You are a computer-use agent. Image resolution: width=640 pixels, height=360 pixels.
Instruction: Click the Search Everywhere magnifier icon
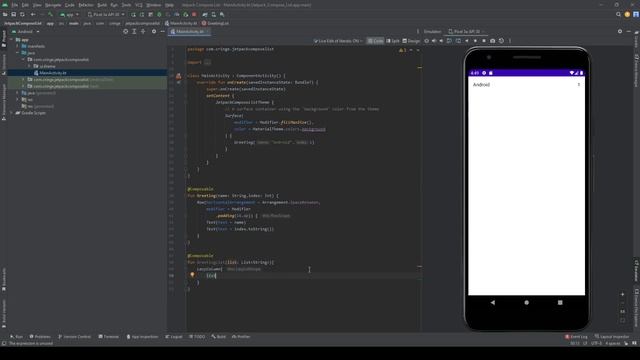pyautogui.click(x=618, y=14)
